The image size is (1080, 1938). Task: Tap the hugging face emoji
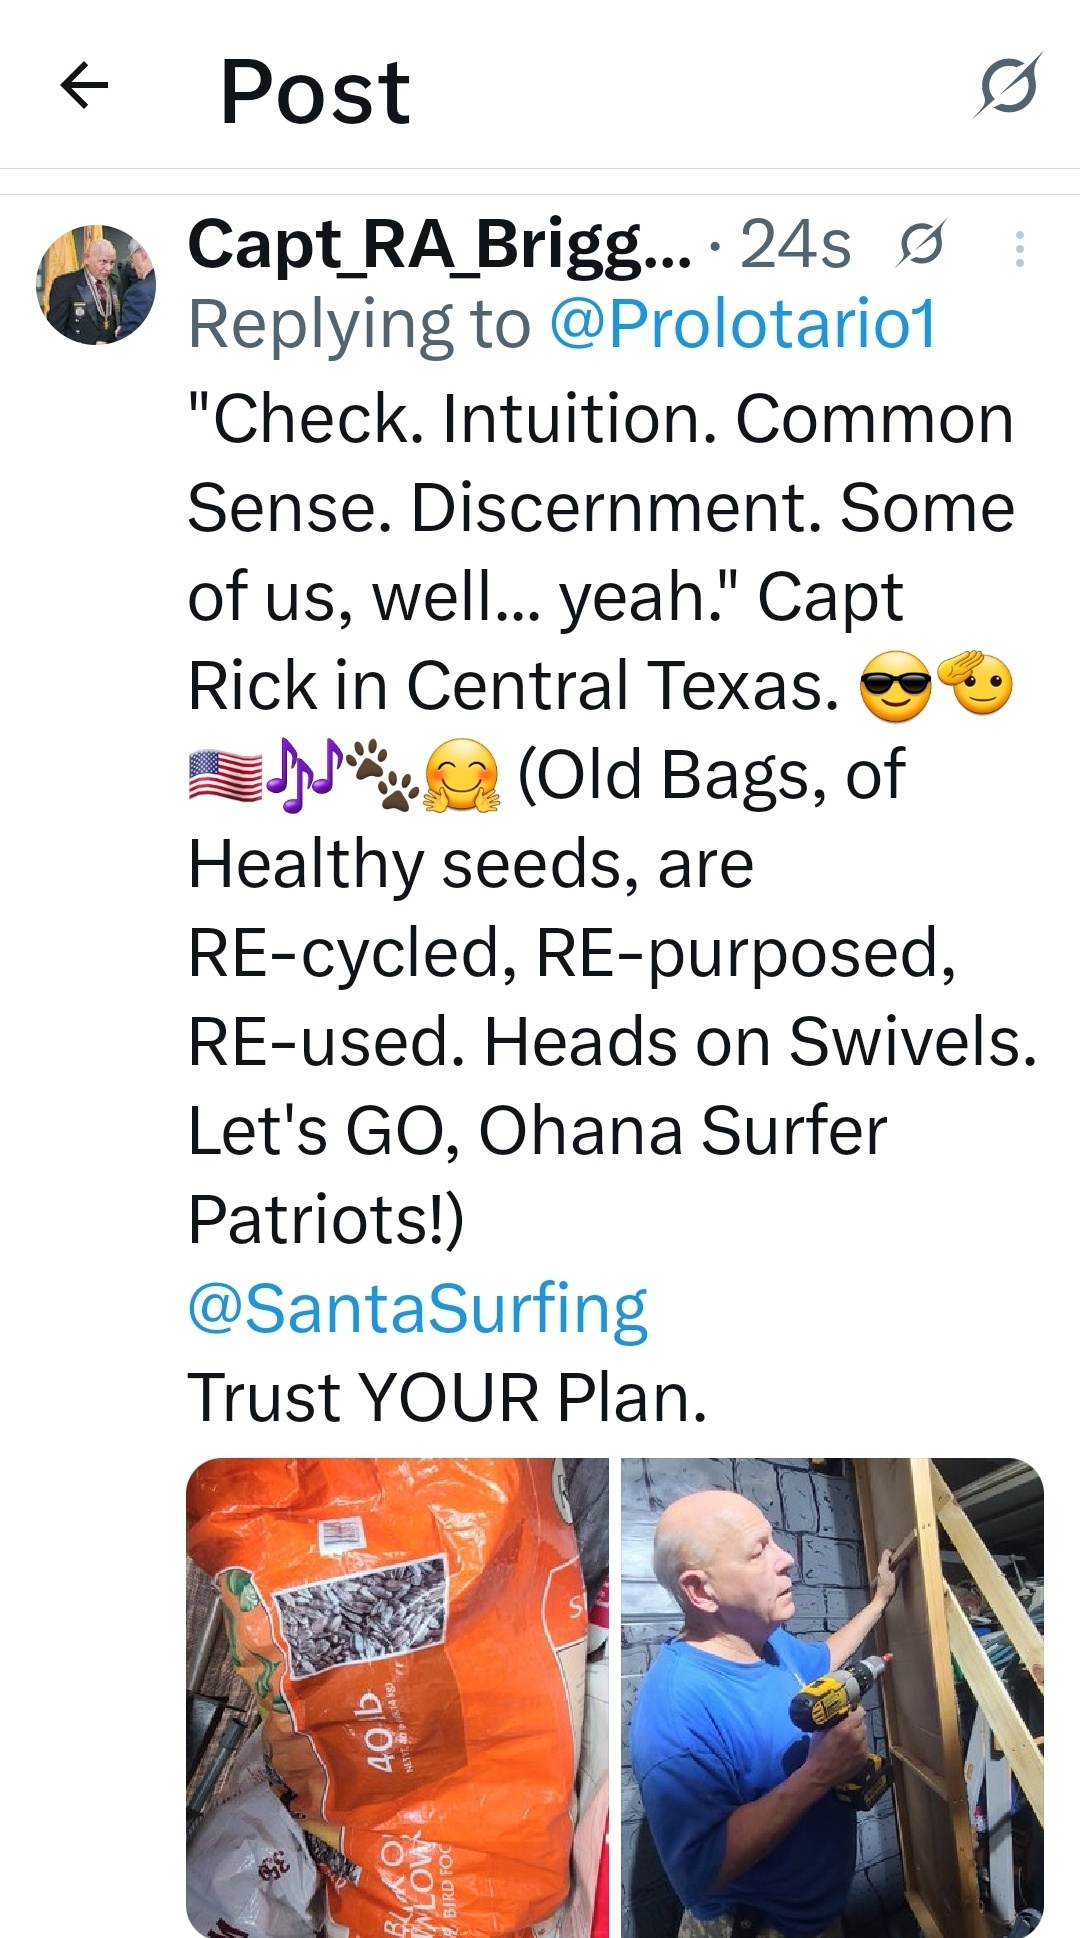click(462, 778)
